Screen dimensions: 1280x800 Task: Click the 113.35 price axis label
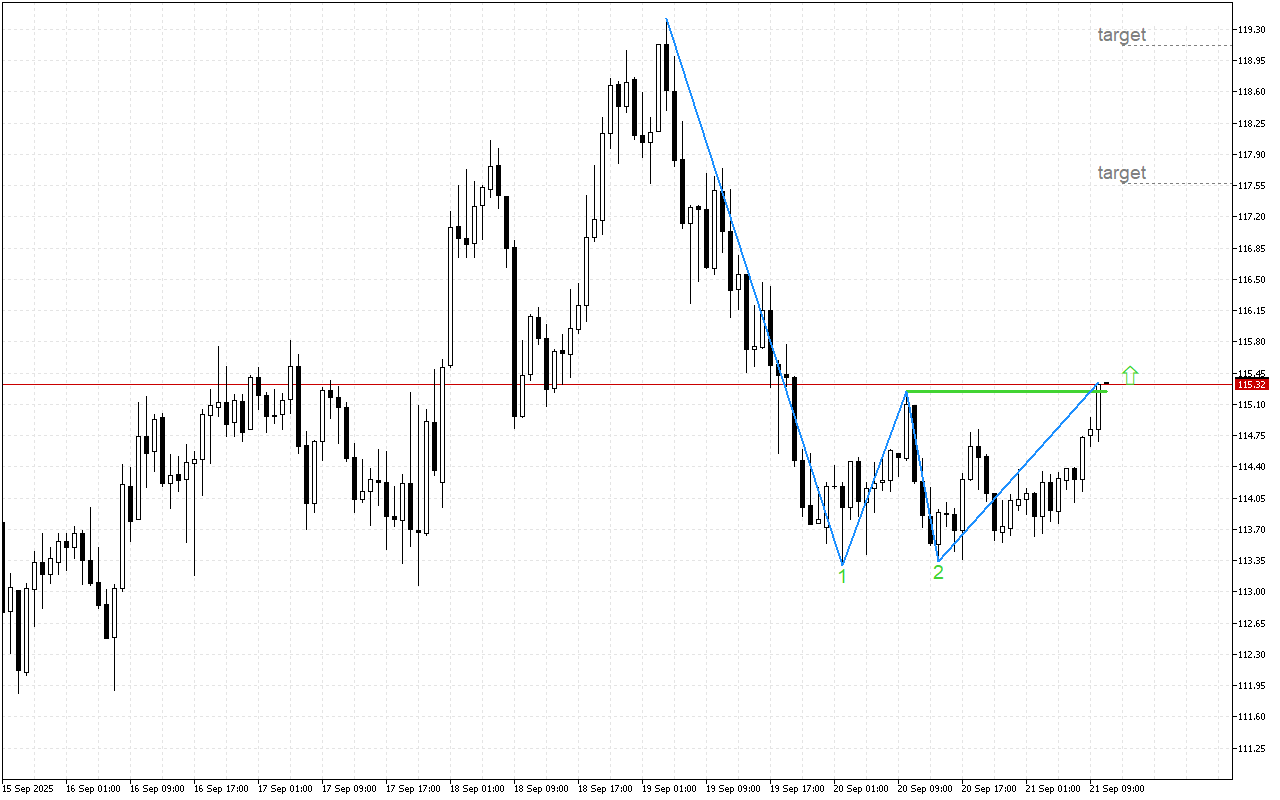point(1251,561)
